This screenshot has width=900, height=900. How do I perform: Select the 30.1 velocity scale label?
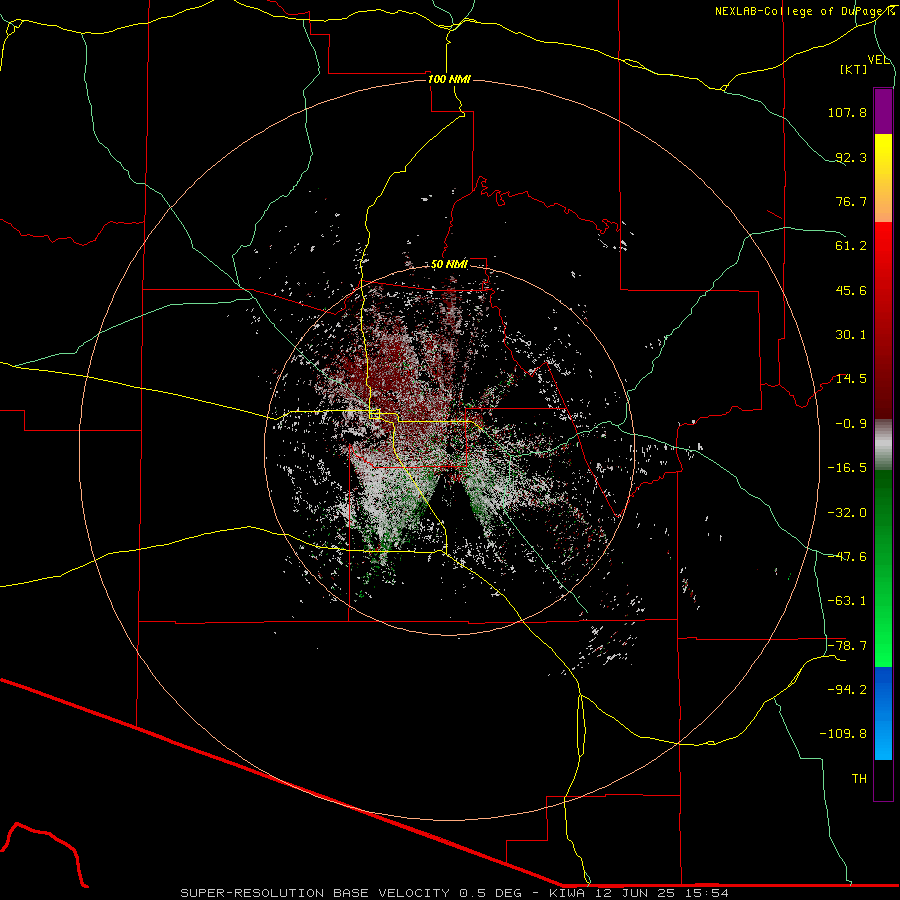click(x=851, y=335)
